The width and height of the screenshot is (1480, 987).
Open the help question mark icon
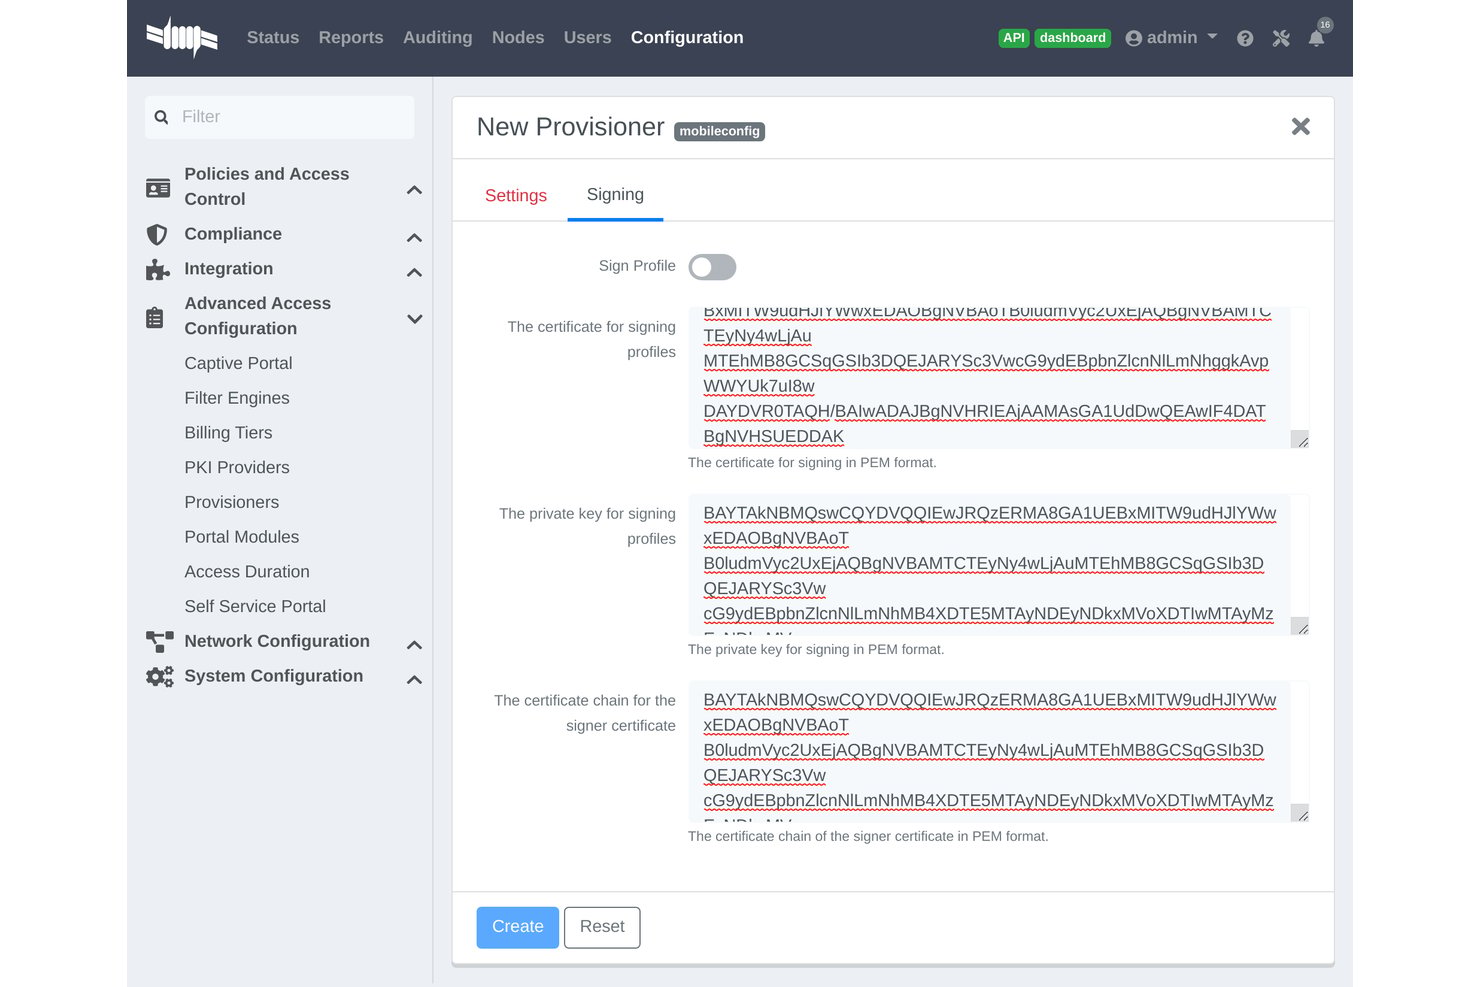(1245, 38)
